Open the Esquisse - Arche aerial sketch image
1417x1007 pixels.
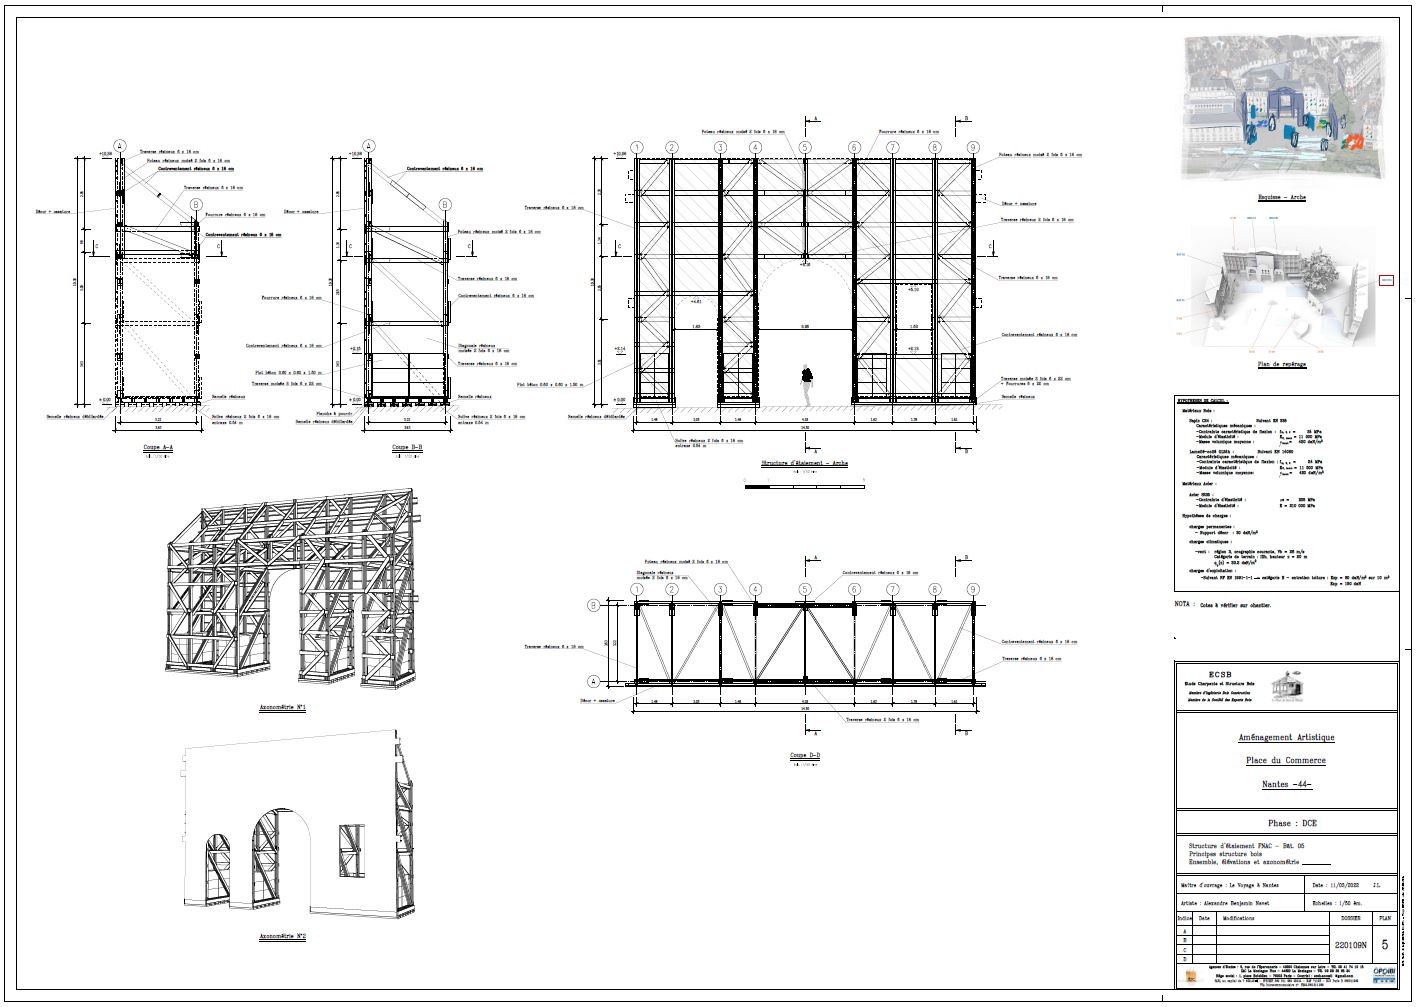click(x=1282, y=108)
